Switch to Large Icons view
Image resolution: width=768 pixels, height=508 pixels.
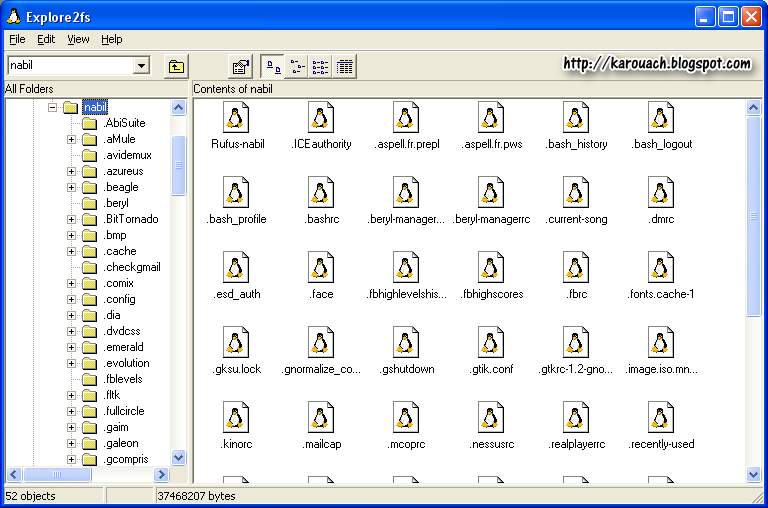coord(272,66)
